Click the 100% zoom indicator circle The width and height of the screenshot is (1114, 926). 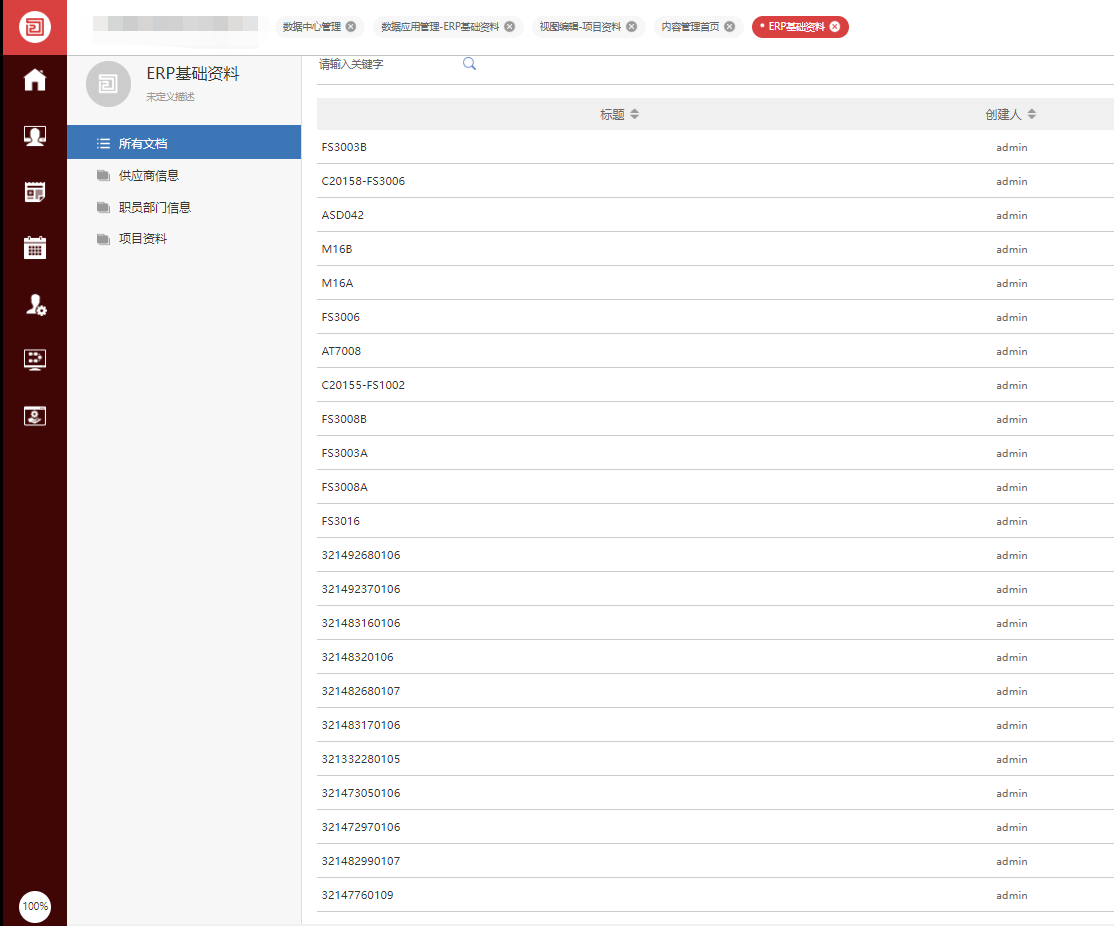click(35, 906)
